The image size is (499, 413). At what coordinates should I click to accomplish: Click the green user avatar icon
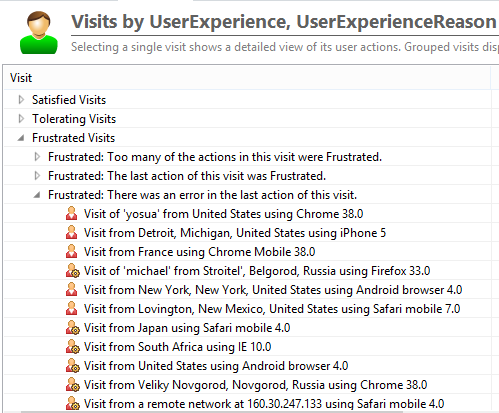click(39, 32)
